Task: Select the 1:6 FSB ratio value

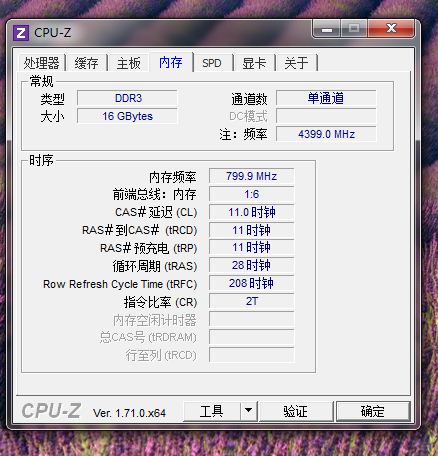Action: point(251,194)
